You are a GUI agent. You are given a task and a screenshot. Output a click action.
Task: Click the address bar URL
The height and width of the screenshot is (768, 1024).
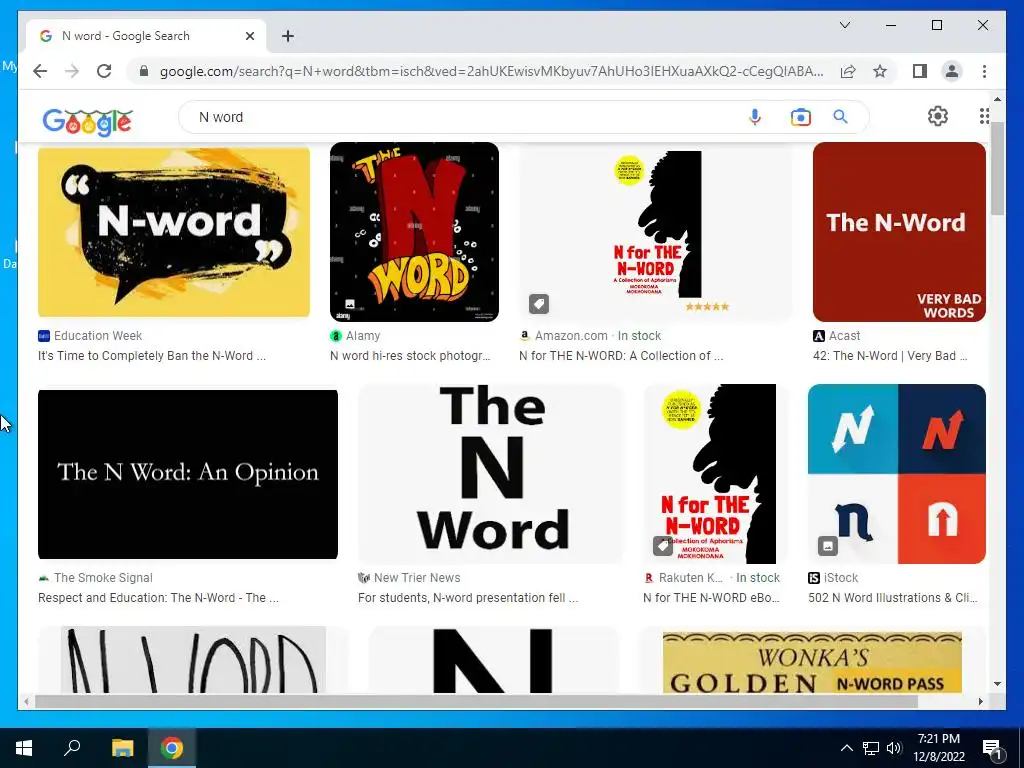tap(491, 71)
